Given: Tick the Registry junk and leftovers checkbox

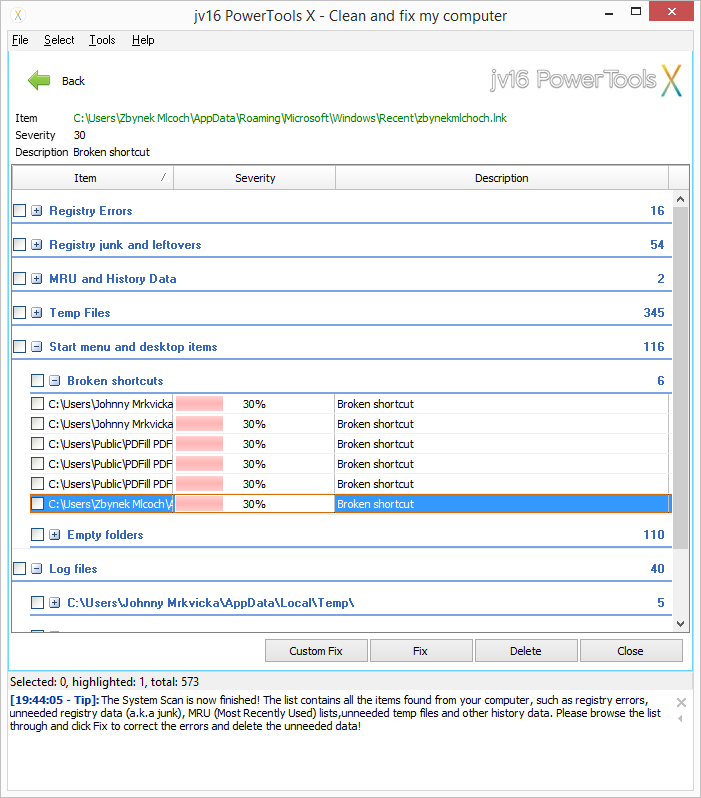Looking at the screenshot, I should tap(19, 245).
